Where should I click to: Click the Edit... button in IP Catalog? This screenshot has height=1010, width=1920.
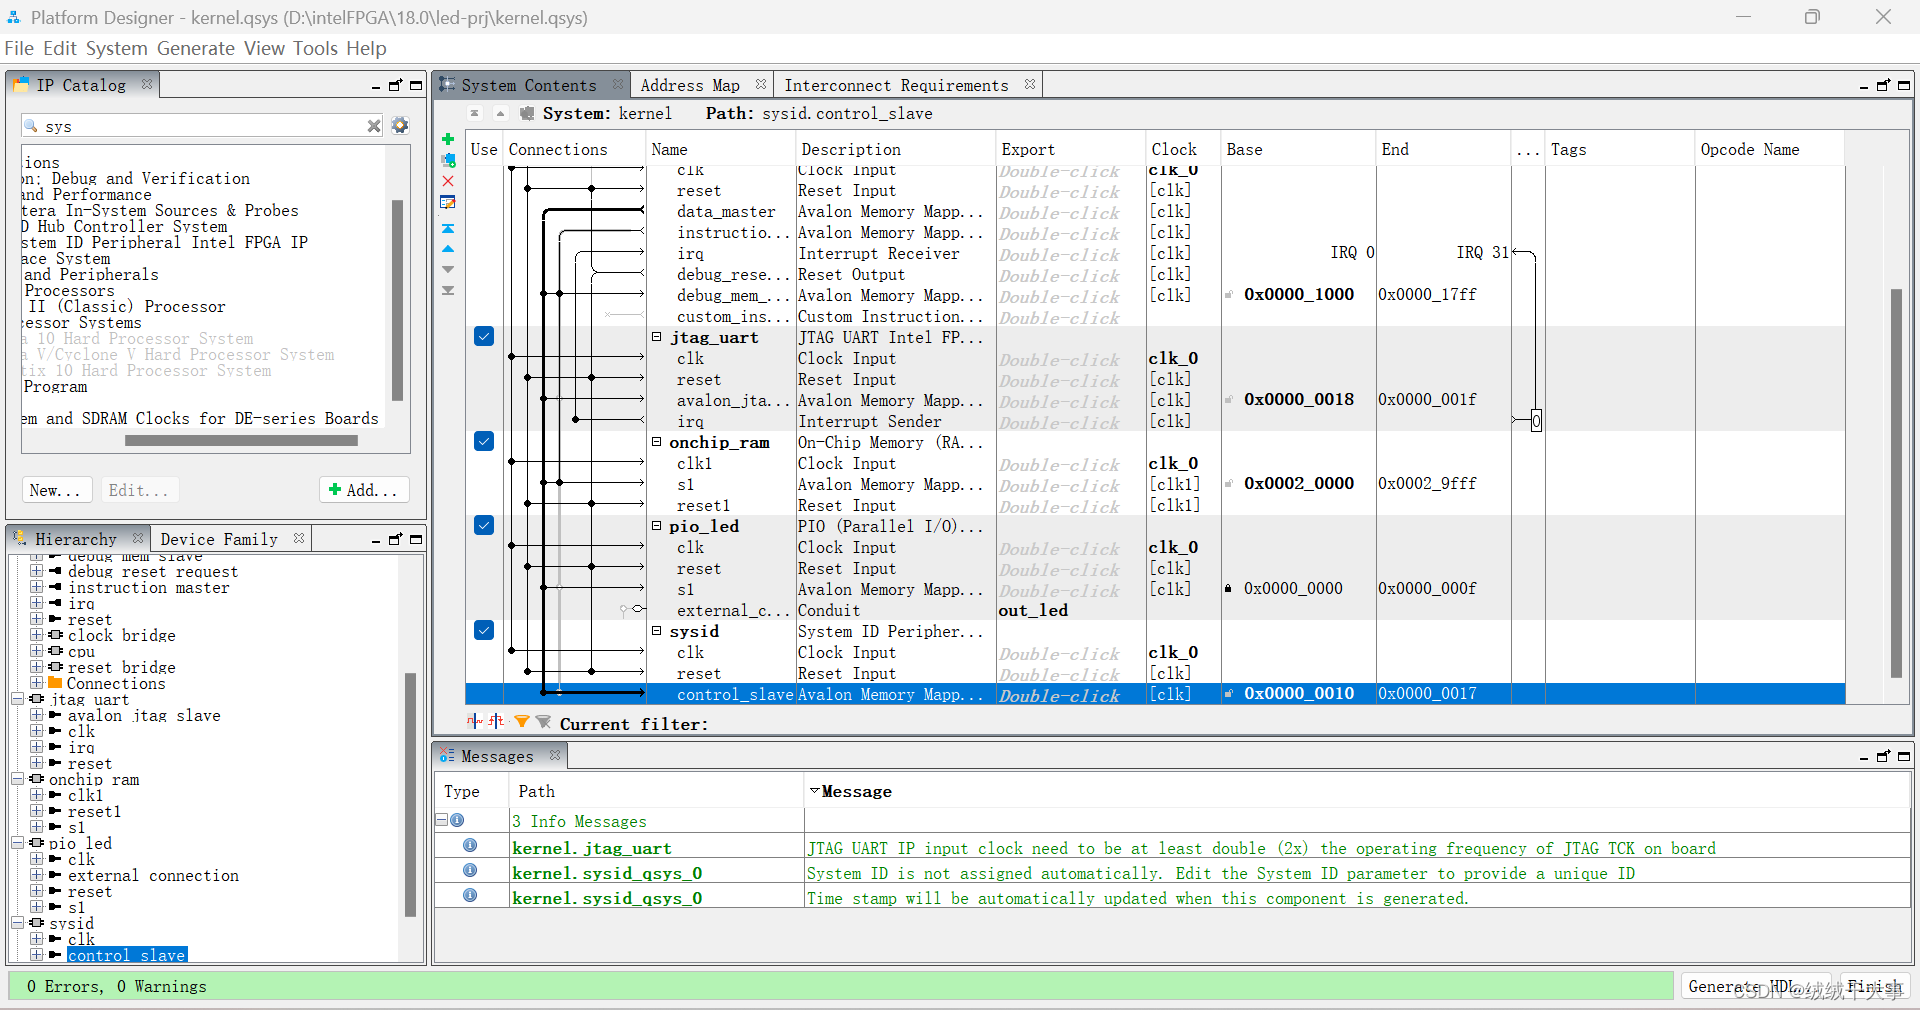pyautogui.click(x=139, y=490)
